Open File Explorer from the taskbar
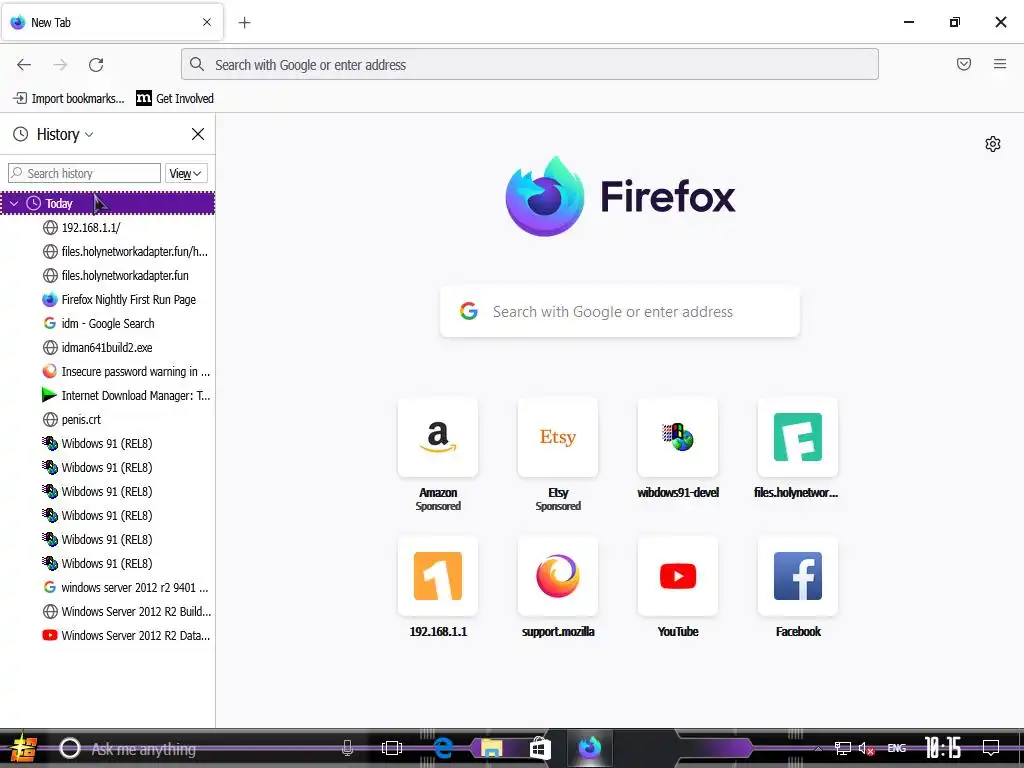Viewport: 1024px width, 768px height. pos(492,748)
